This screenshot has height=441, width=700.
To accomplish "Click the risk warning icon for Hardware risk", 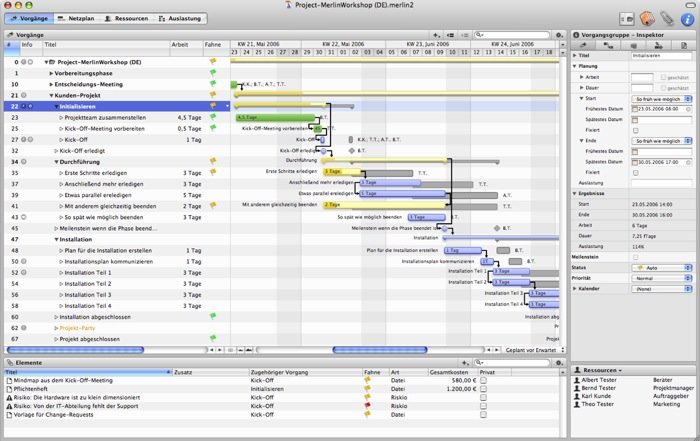I will [x=9, y=398].
